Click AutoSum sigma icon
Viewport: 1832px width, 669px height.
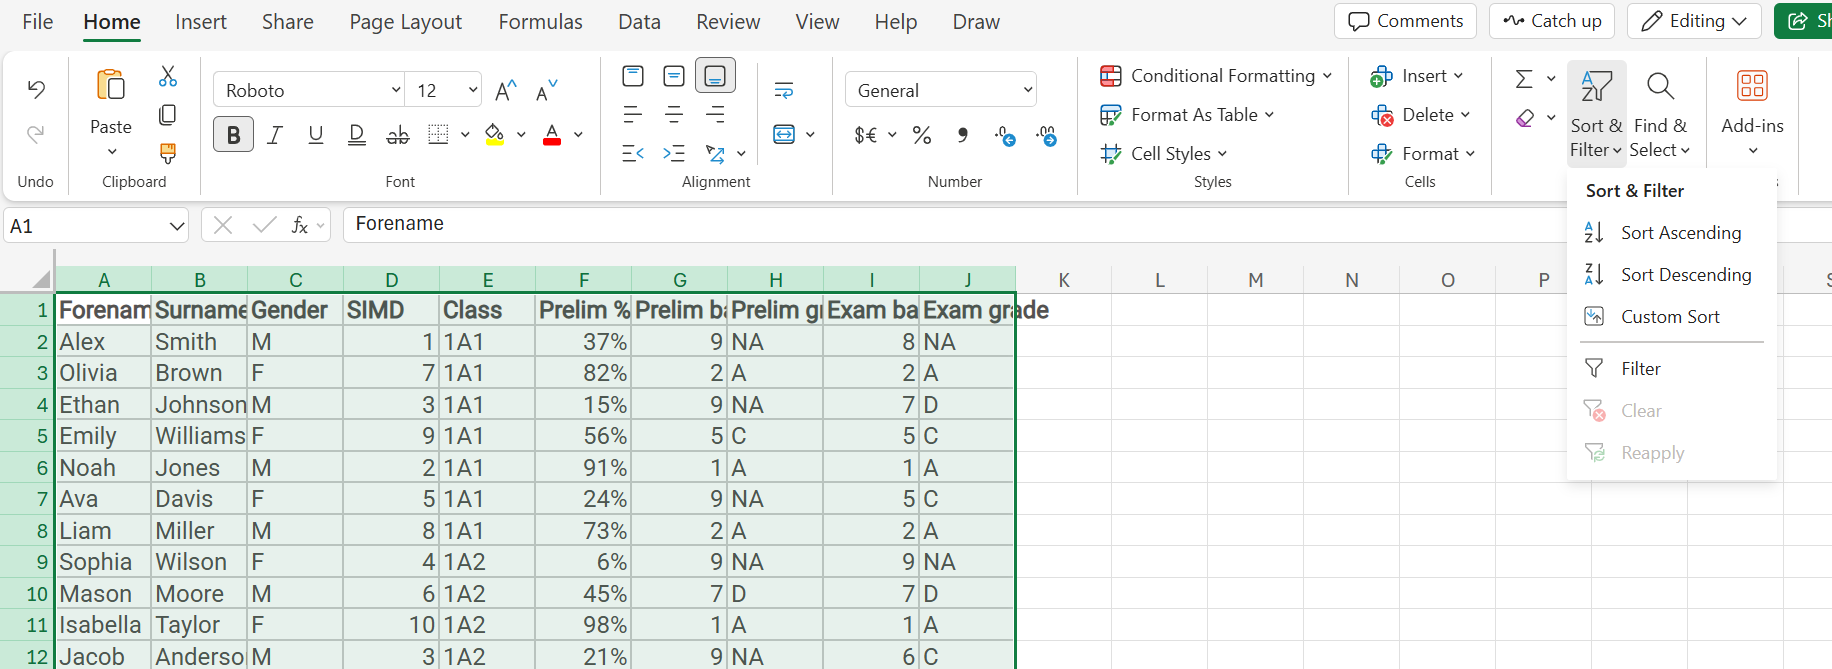point(1524,78)
